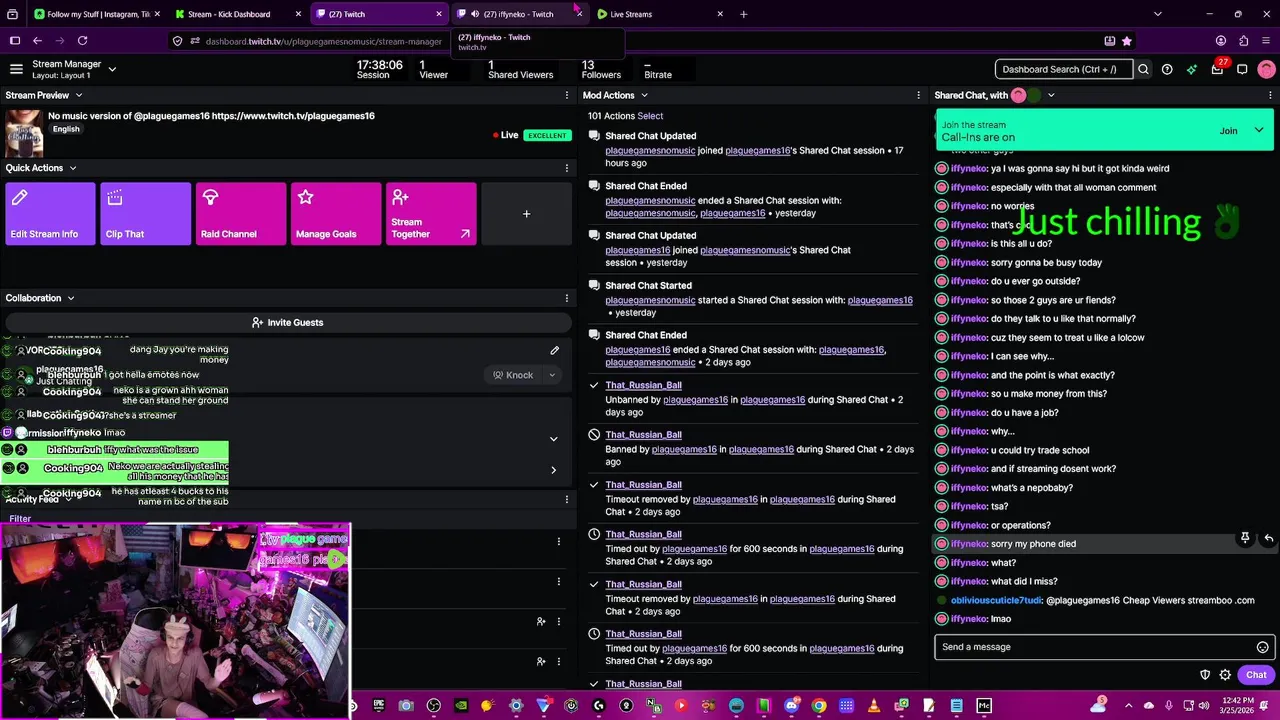Expand the Call-Ins banner chevron
The width and height of the screenshot is (1280, 720).
1259,130
